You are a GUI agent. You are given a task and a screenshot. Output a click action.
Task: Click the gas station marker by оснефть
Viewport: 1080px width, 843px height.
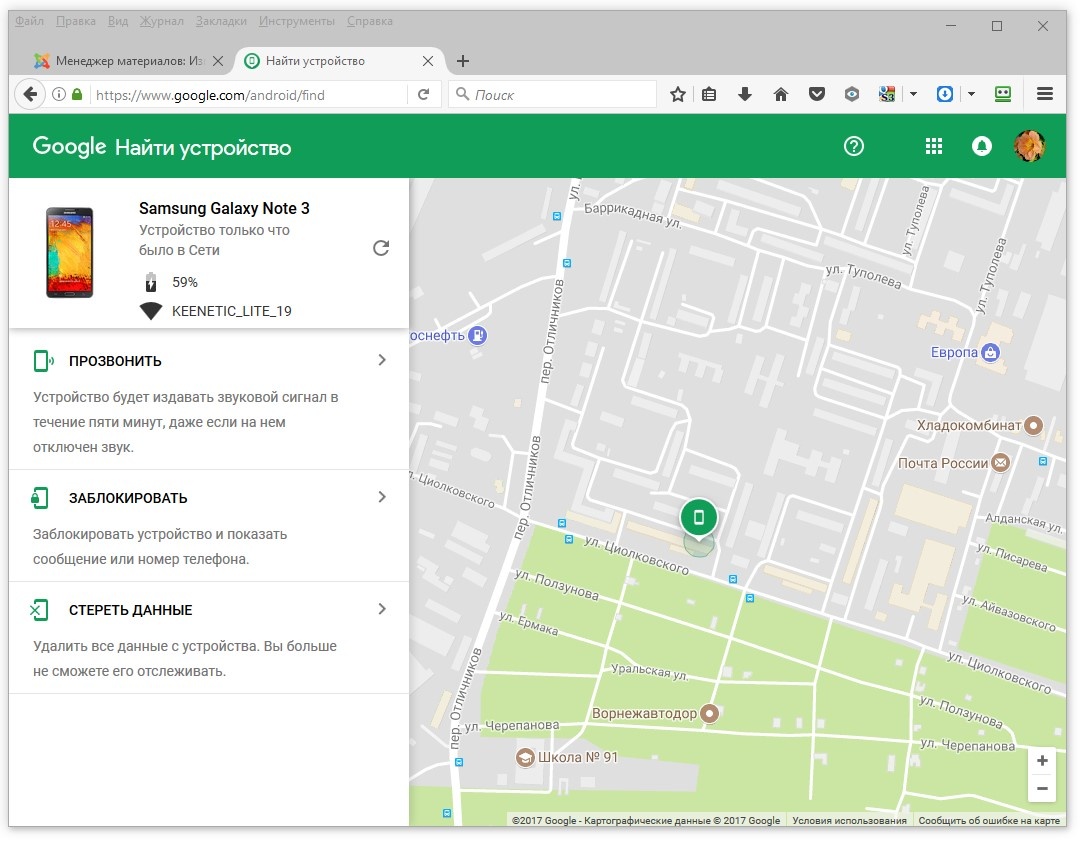(477, 335)
